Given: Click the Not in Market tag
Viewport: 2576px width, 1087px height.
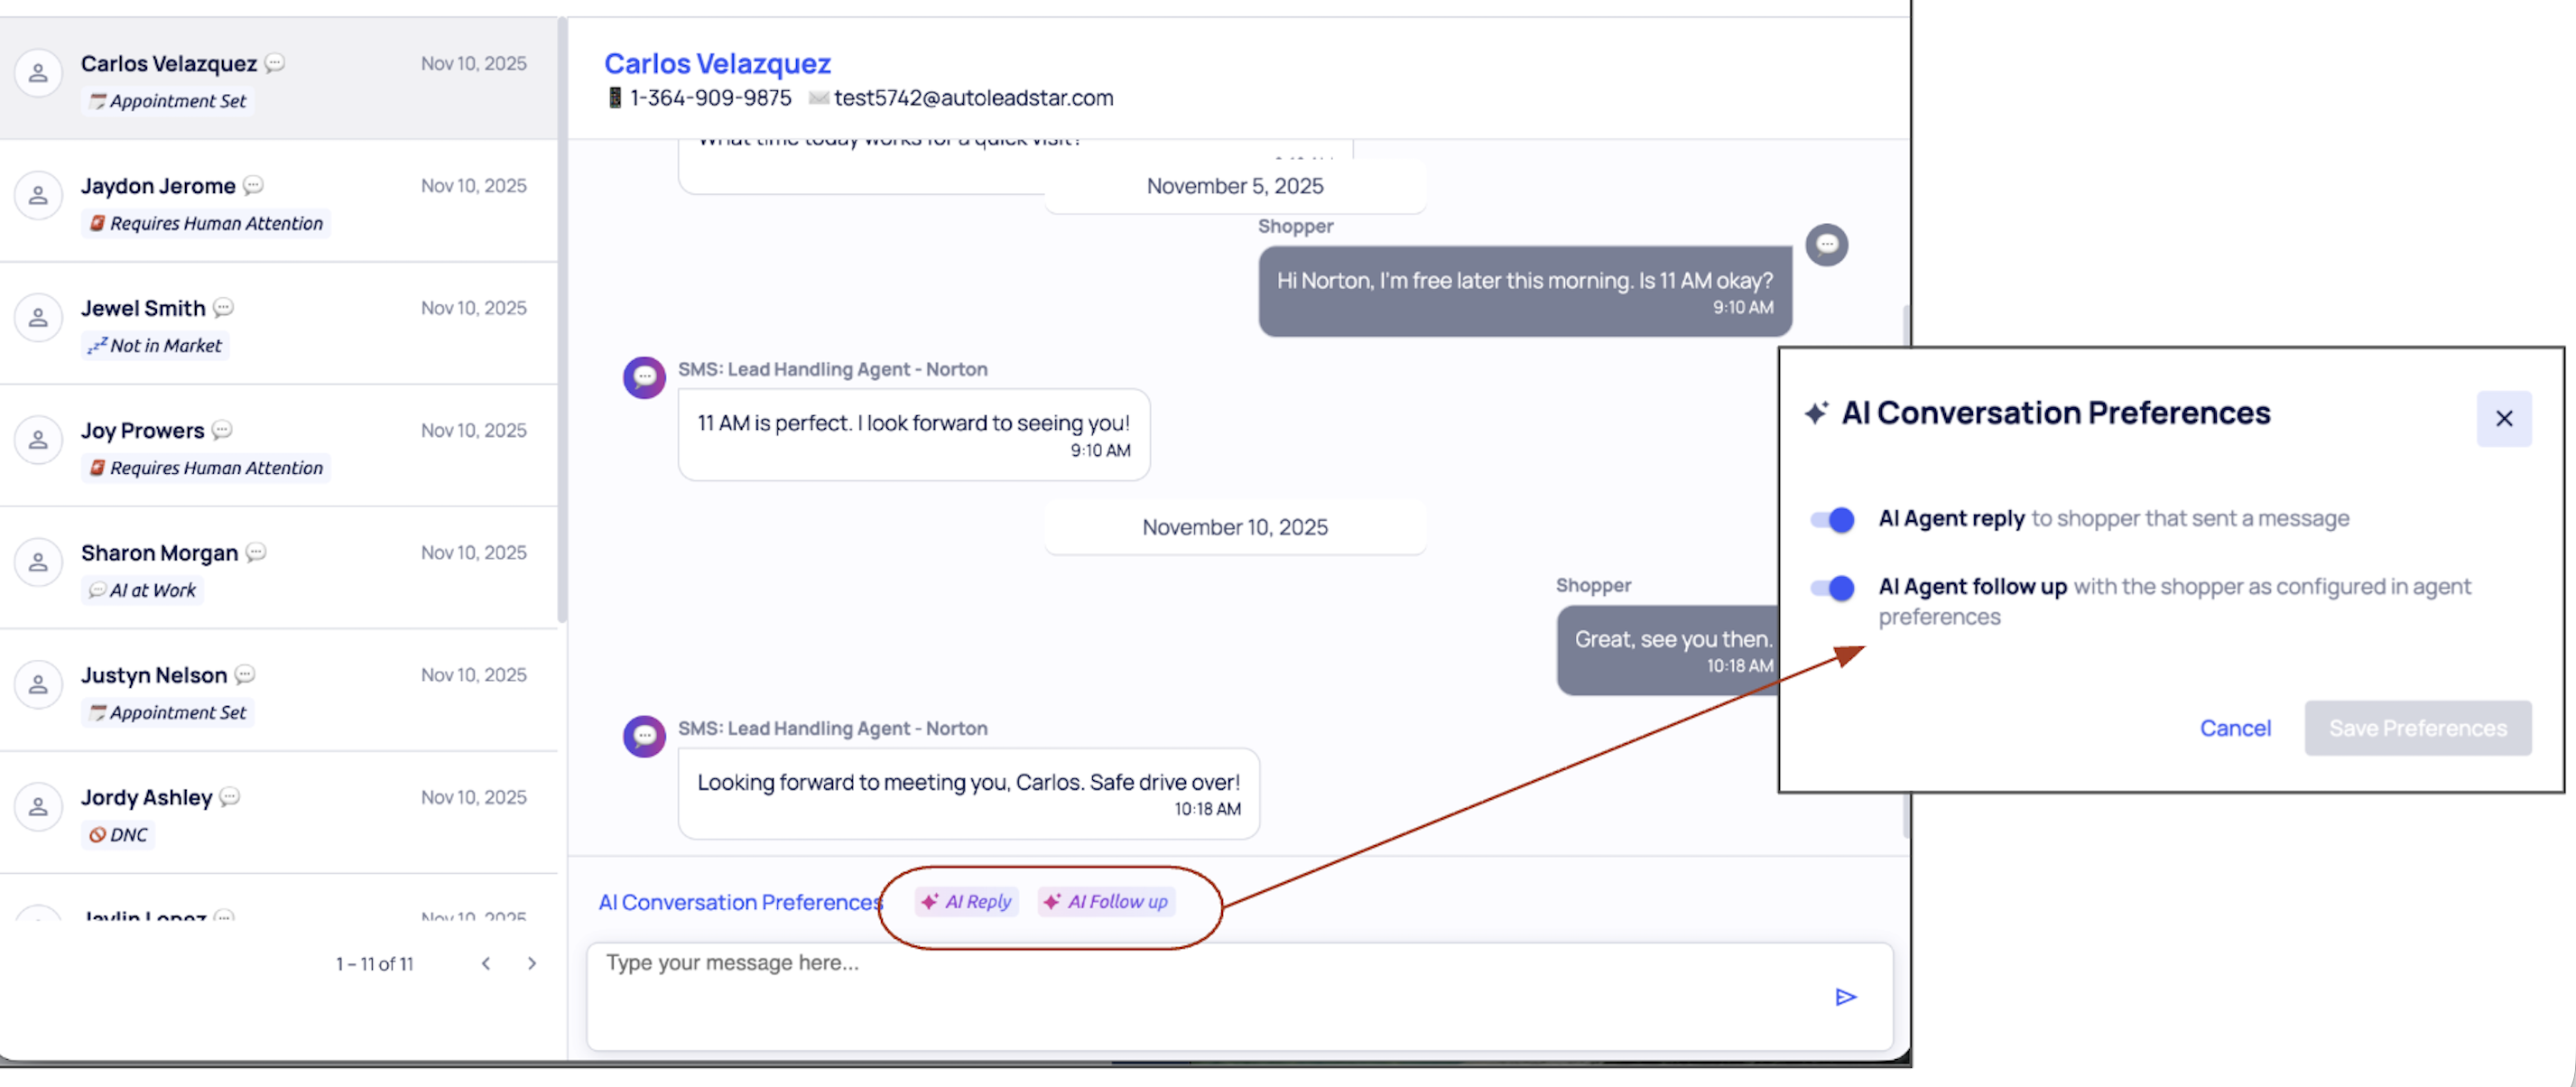Looking at the screenshot, I should pyautogui.click(x=155, y=346).
